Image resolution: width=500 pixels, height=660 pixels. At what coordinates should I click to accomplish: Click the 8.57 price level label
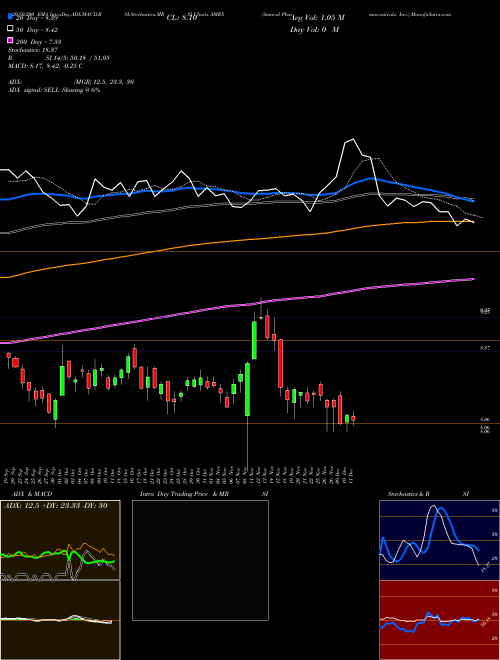coord(485,348)
